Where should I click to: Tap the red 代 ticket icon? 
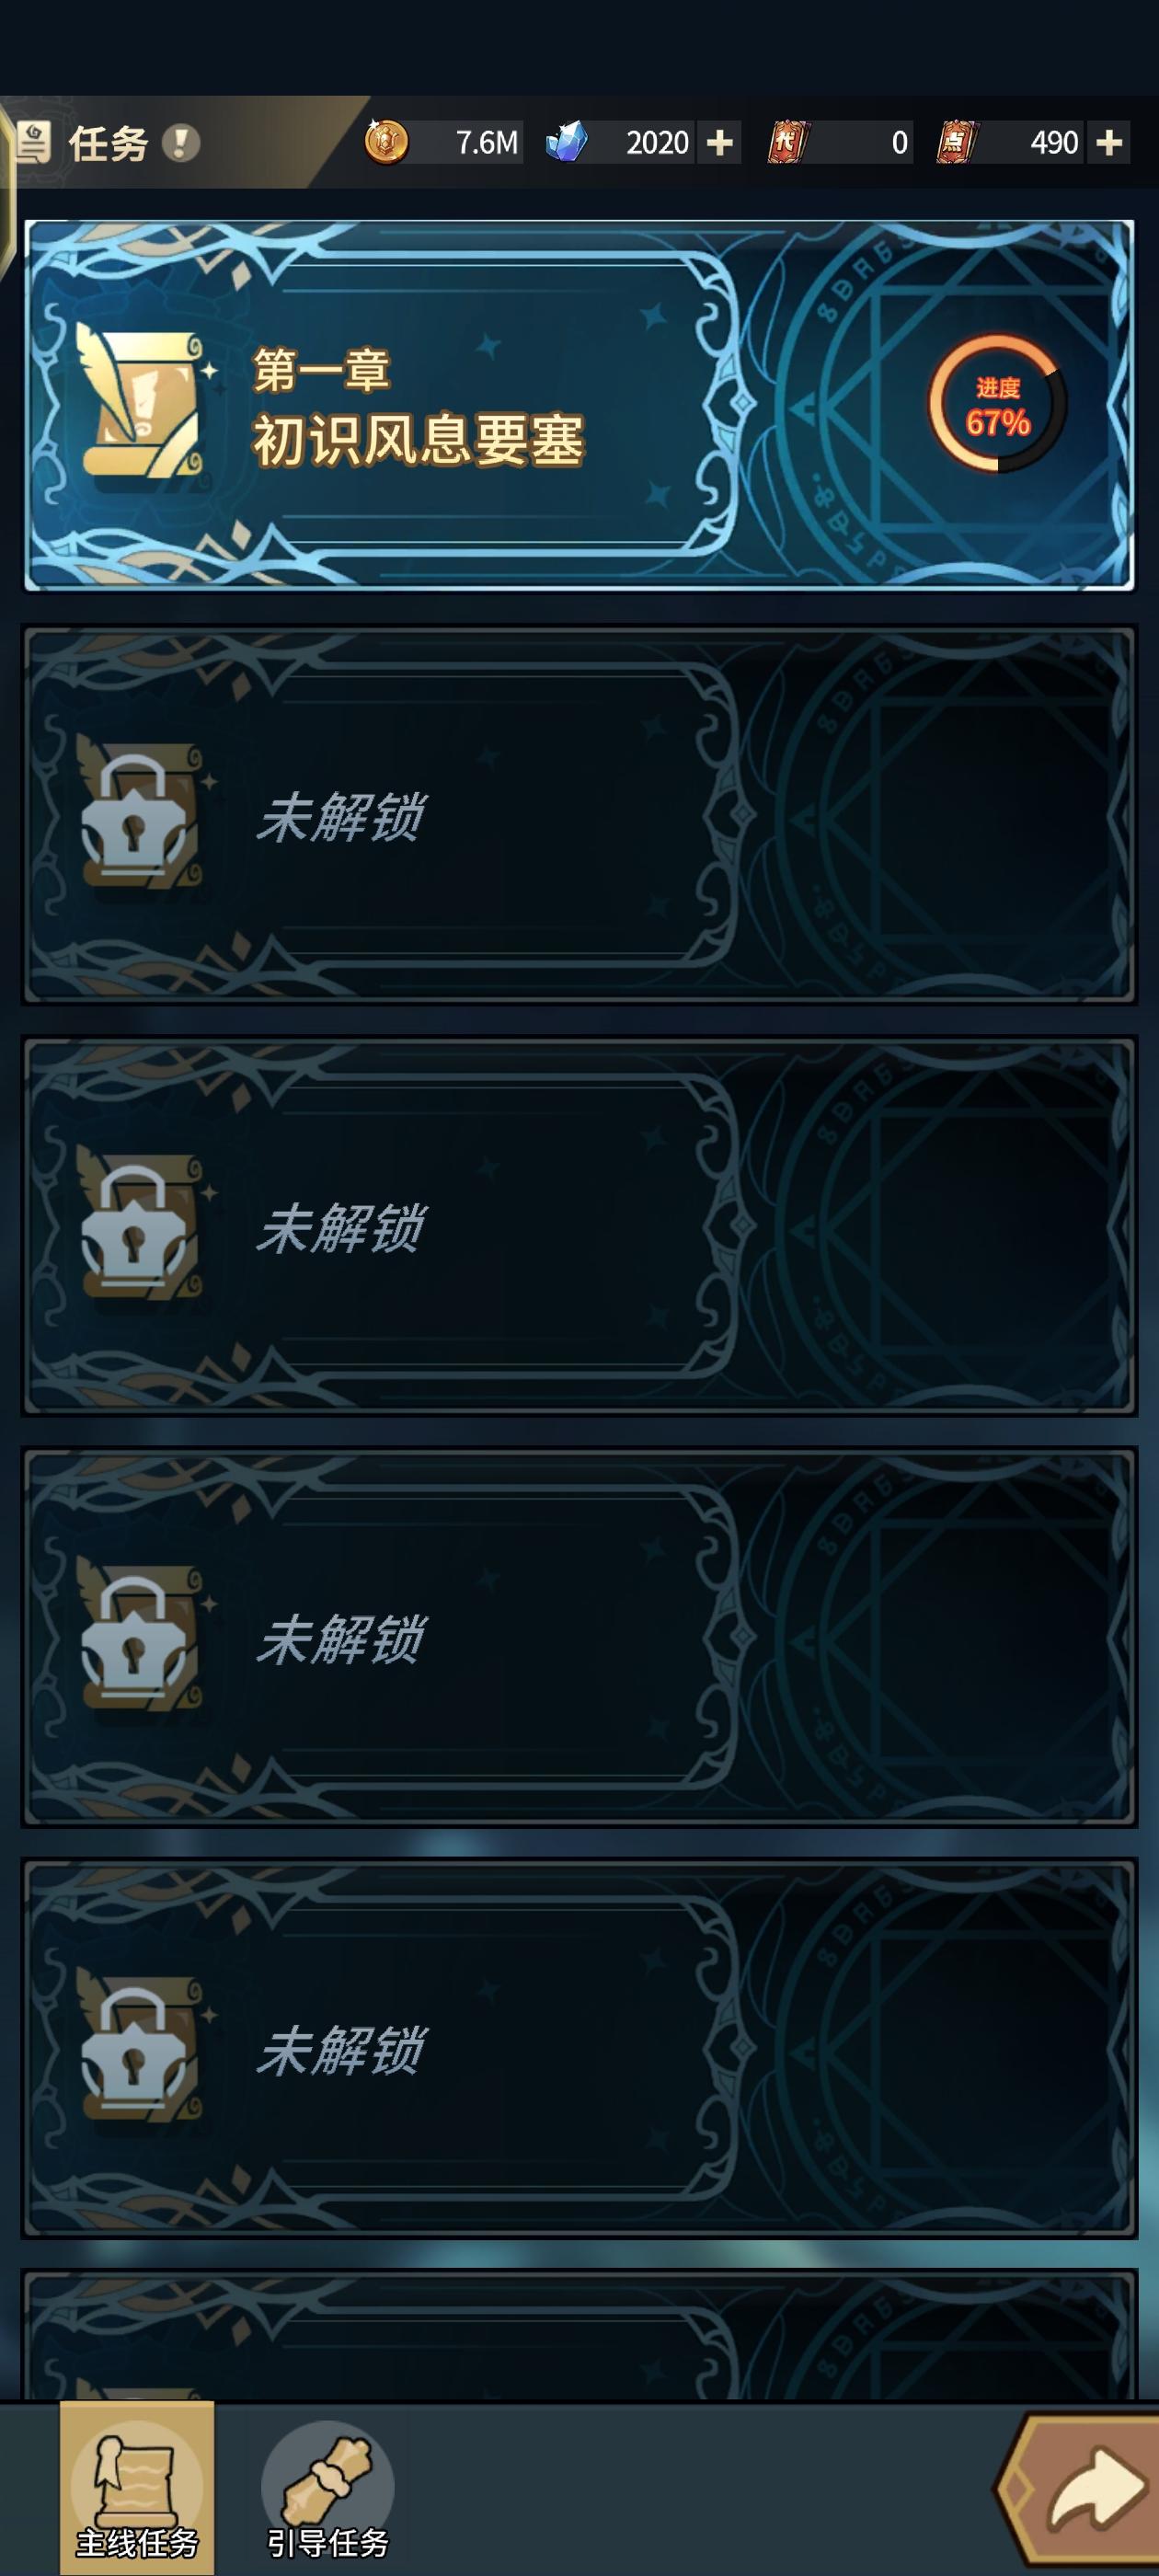pos(787,142)
